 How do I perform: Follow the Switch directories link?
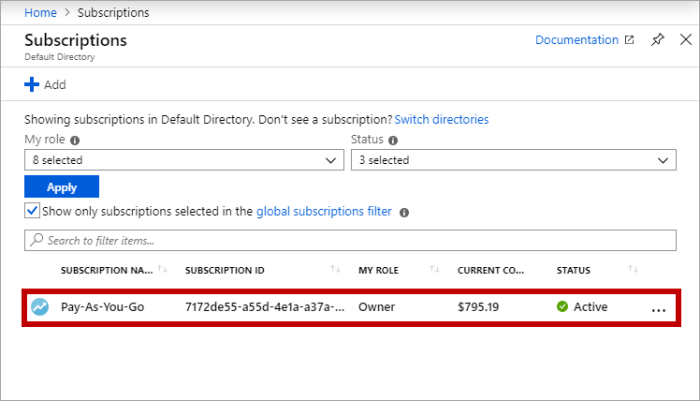[x=442, y=119]
